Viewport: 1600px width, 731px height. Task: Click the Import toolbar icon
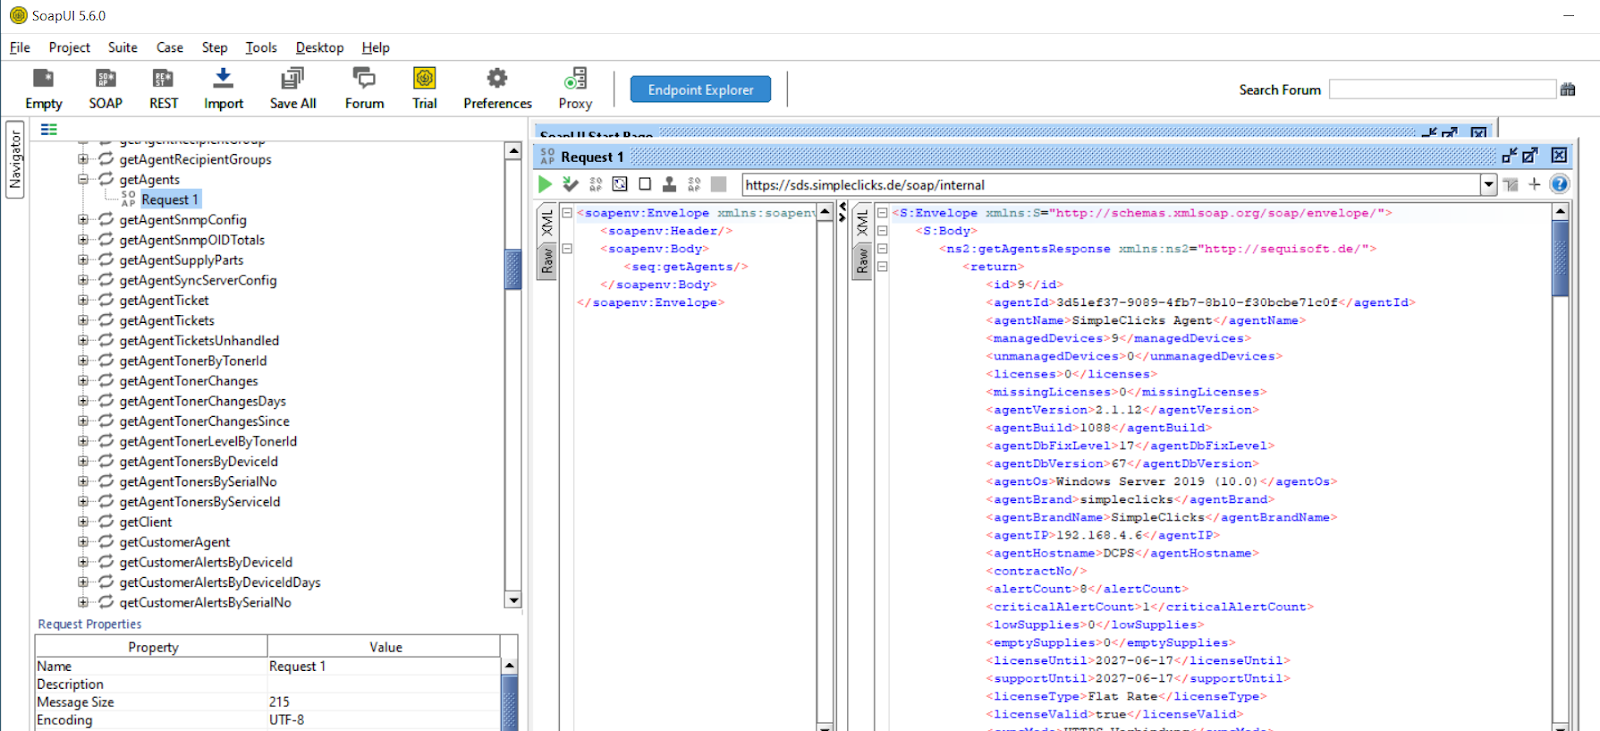(223, 88)
